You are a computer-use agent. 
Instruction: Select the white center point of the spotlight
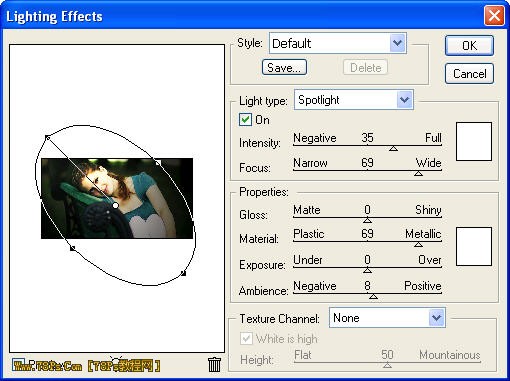point(115,205)
